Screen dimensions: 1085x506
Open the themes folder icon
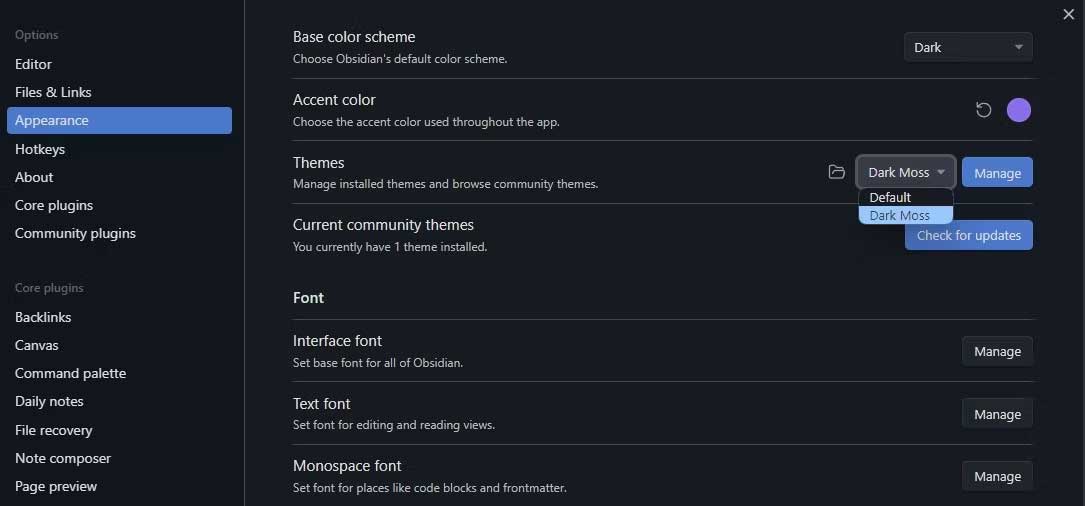[x=837, y=172]
